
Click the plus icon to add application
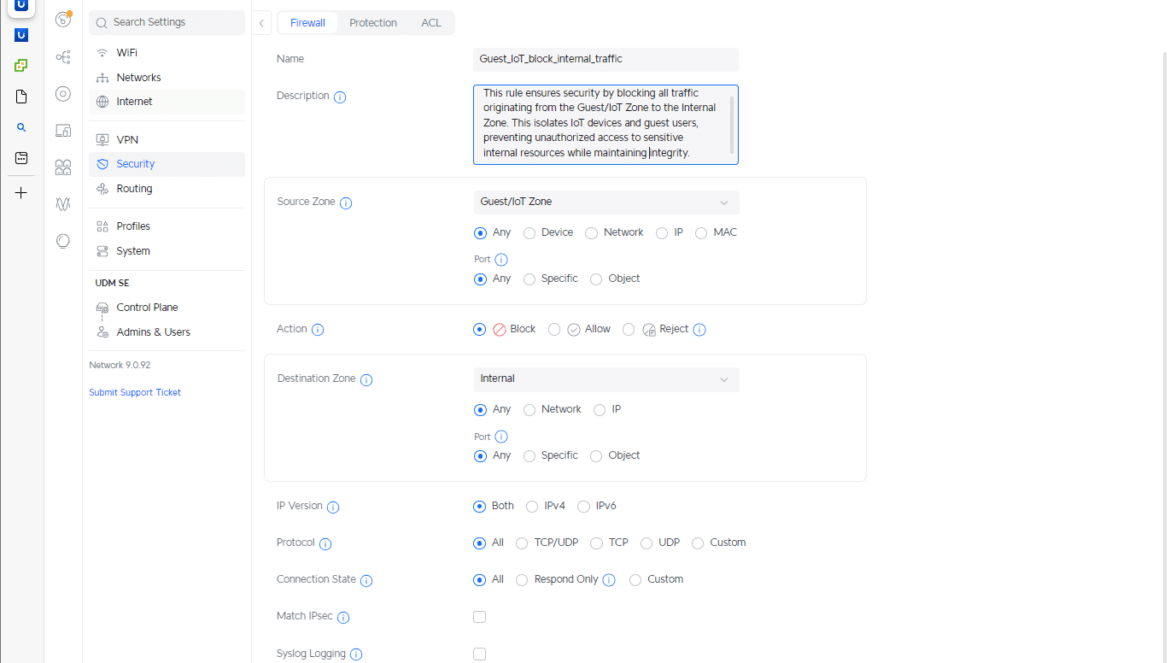[21, 193]
